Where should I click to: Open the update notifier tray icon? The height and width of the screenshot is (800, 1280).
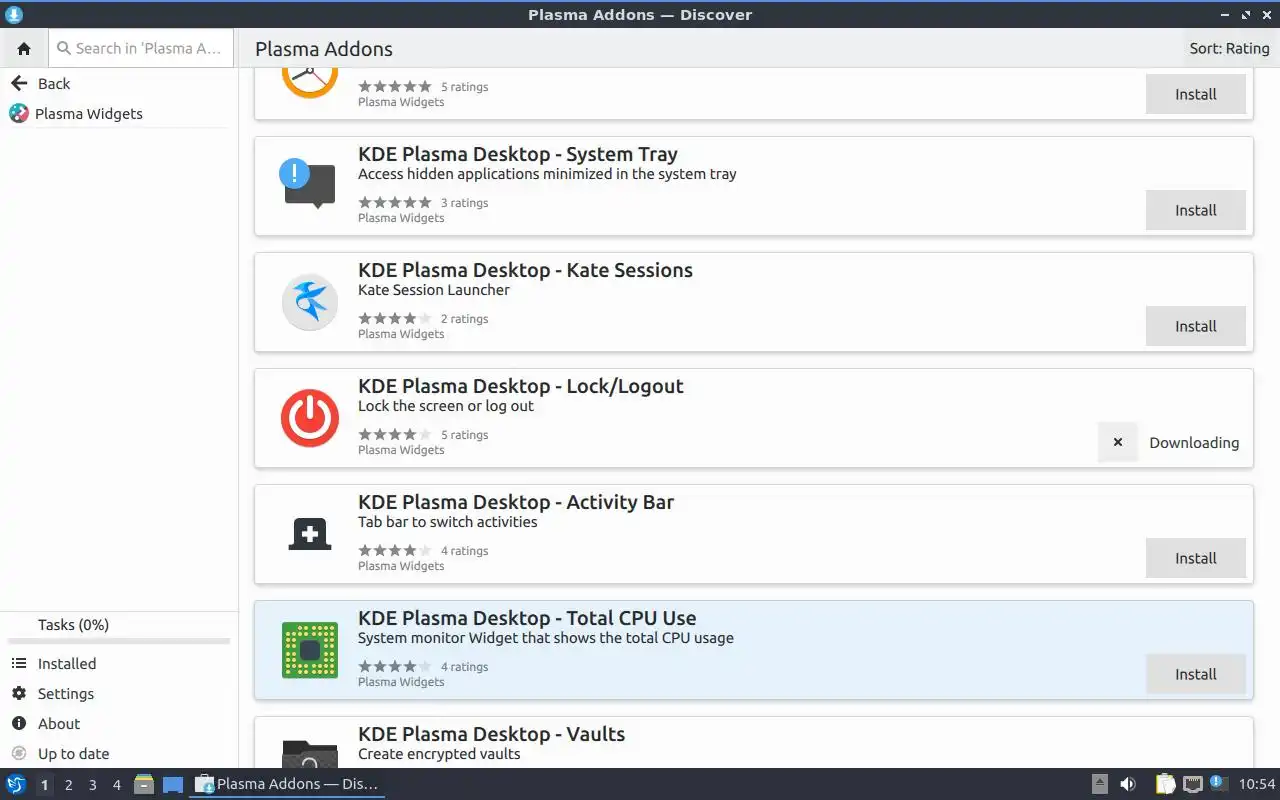click(1218, 784)
